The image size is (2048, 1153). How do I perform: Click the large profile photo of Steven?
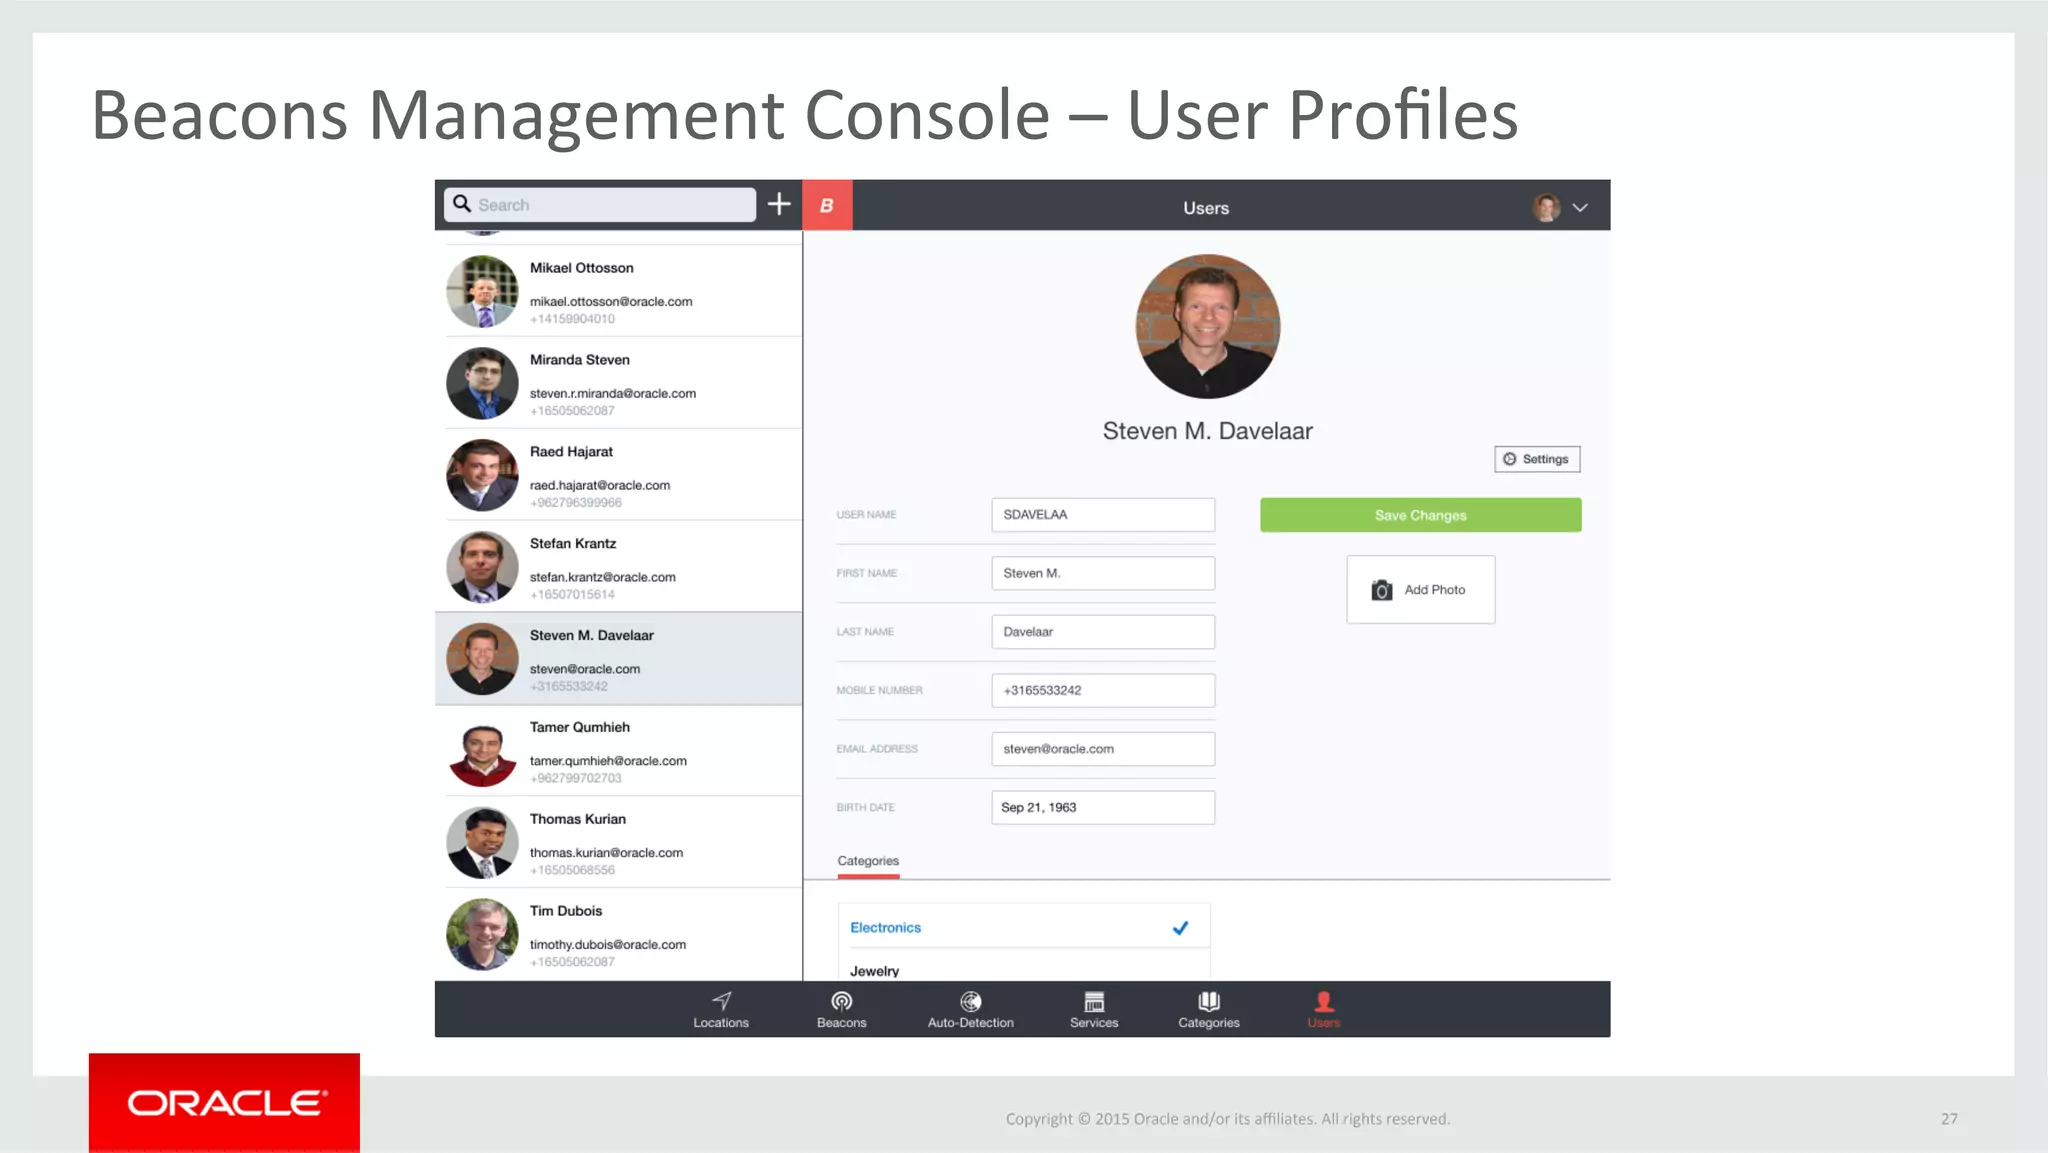click(1207, 326)
